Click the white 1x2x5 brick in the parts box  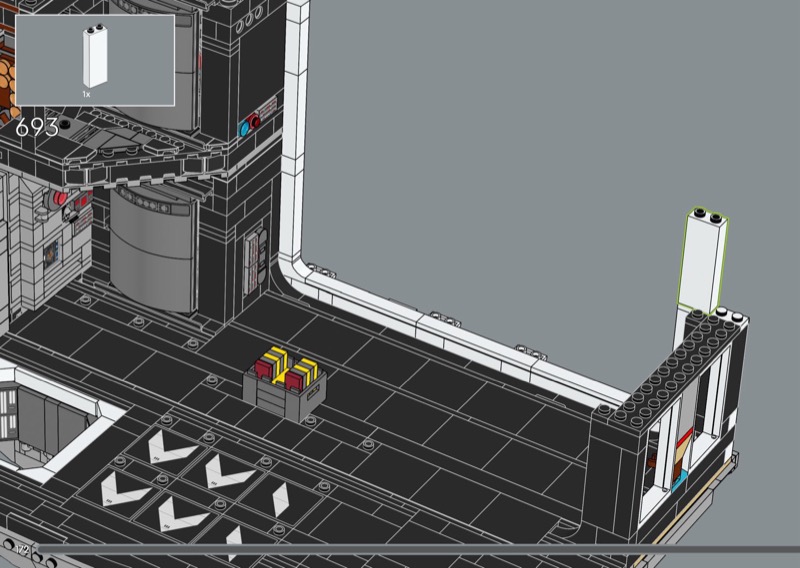(x=95, y=56)
